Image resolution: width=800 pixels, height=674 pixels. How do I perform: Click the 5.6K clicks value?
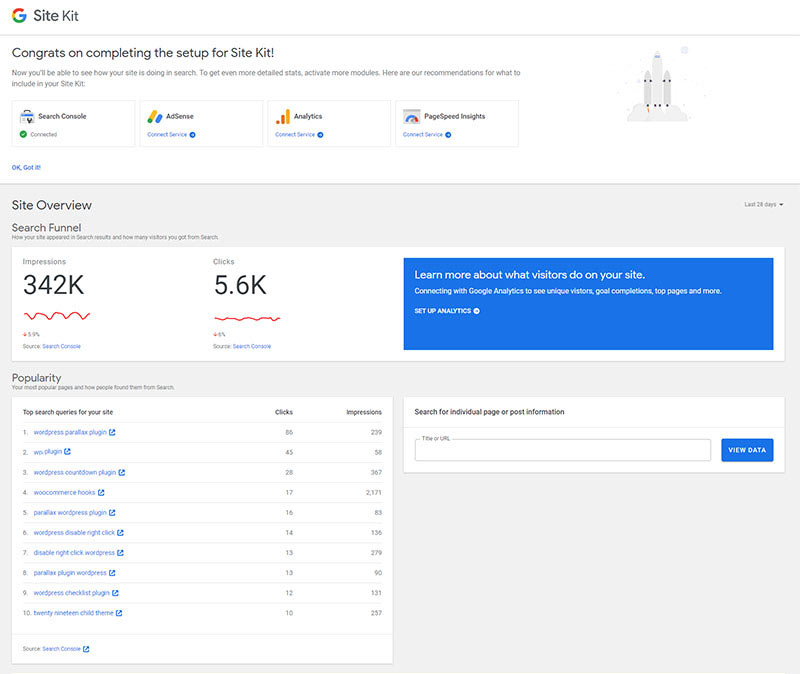[x=240, y=285]
